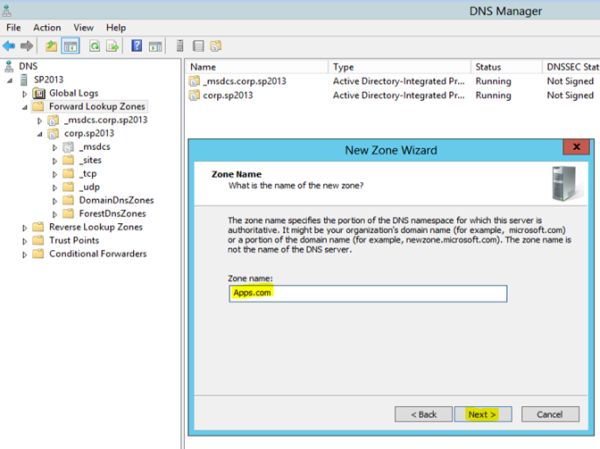600x449 pixels.
Task: Click the Back arrow toolbar icon
Action: (x=9, y=46)
